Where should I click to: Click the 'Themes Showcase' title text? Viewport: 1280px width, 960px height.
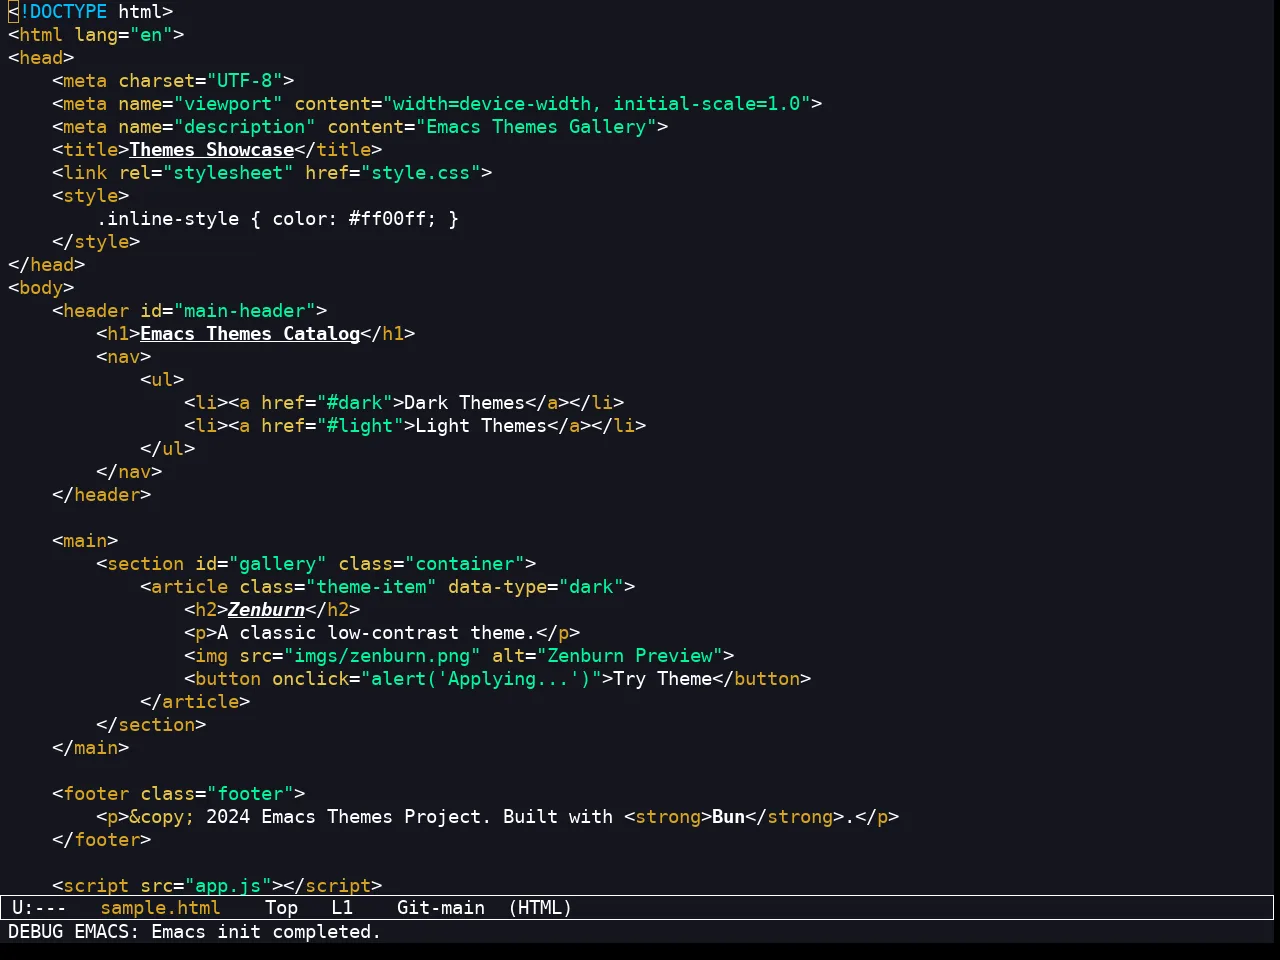point(211,150)
